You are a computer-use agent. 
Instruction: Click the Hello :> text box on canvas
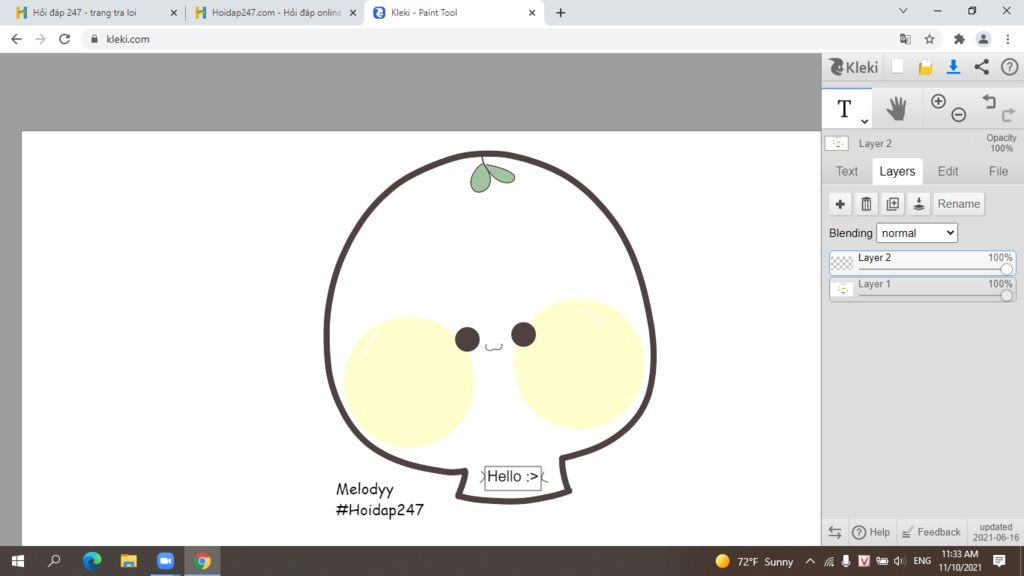click(513, 477)
